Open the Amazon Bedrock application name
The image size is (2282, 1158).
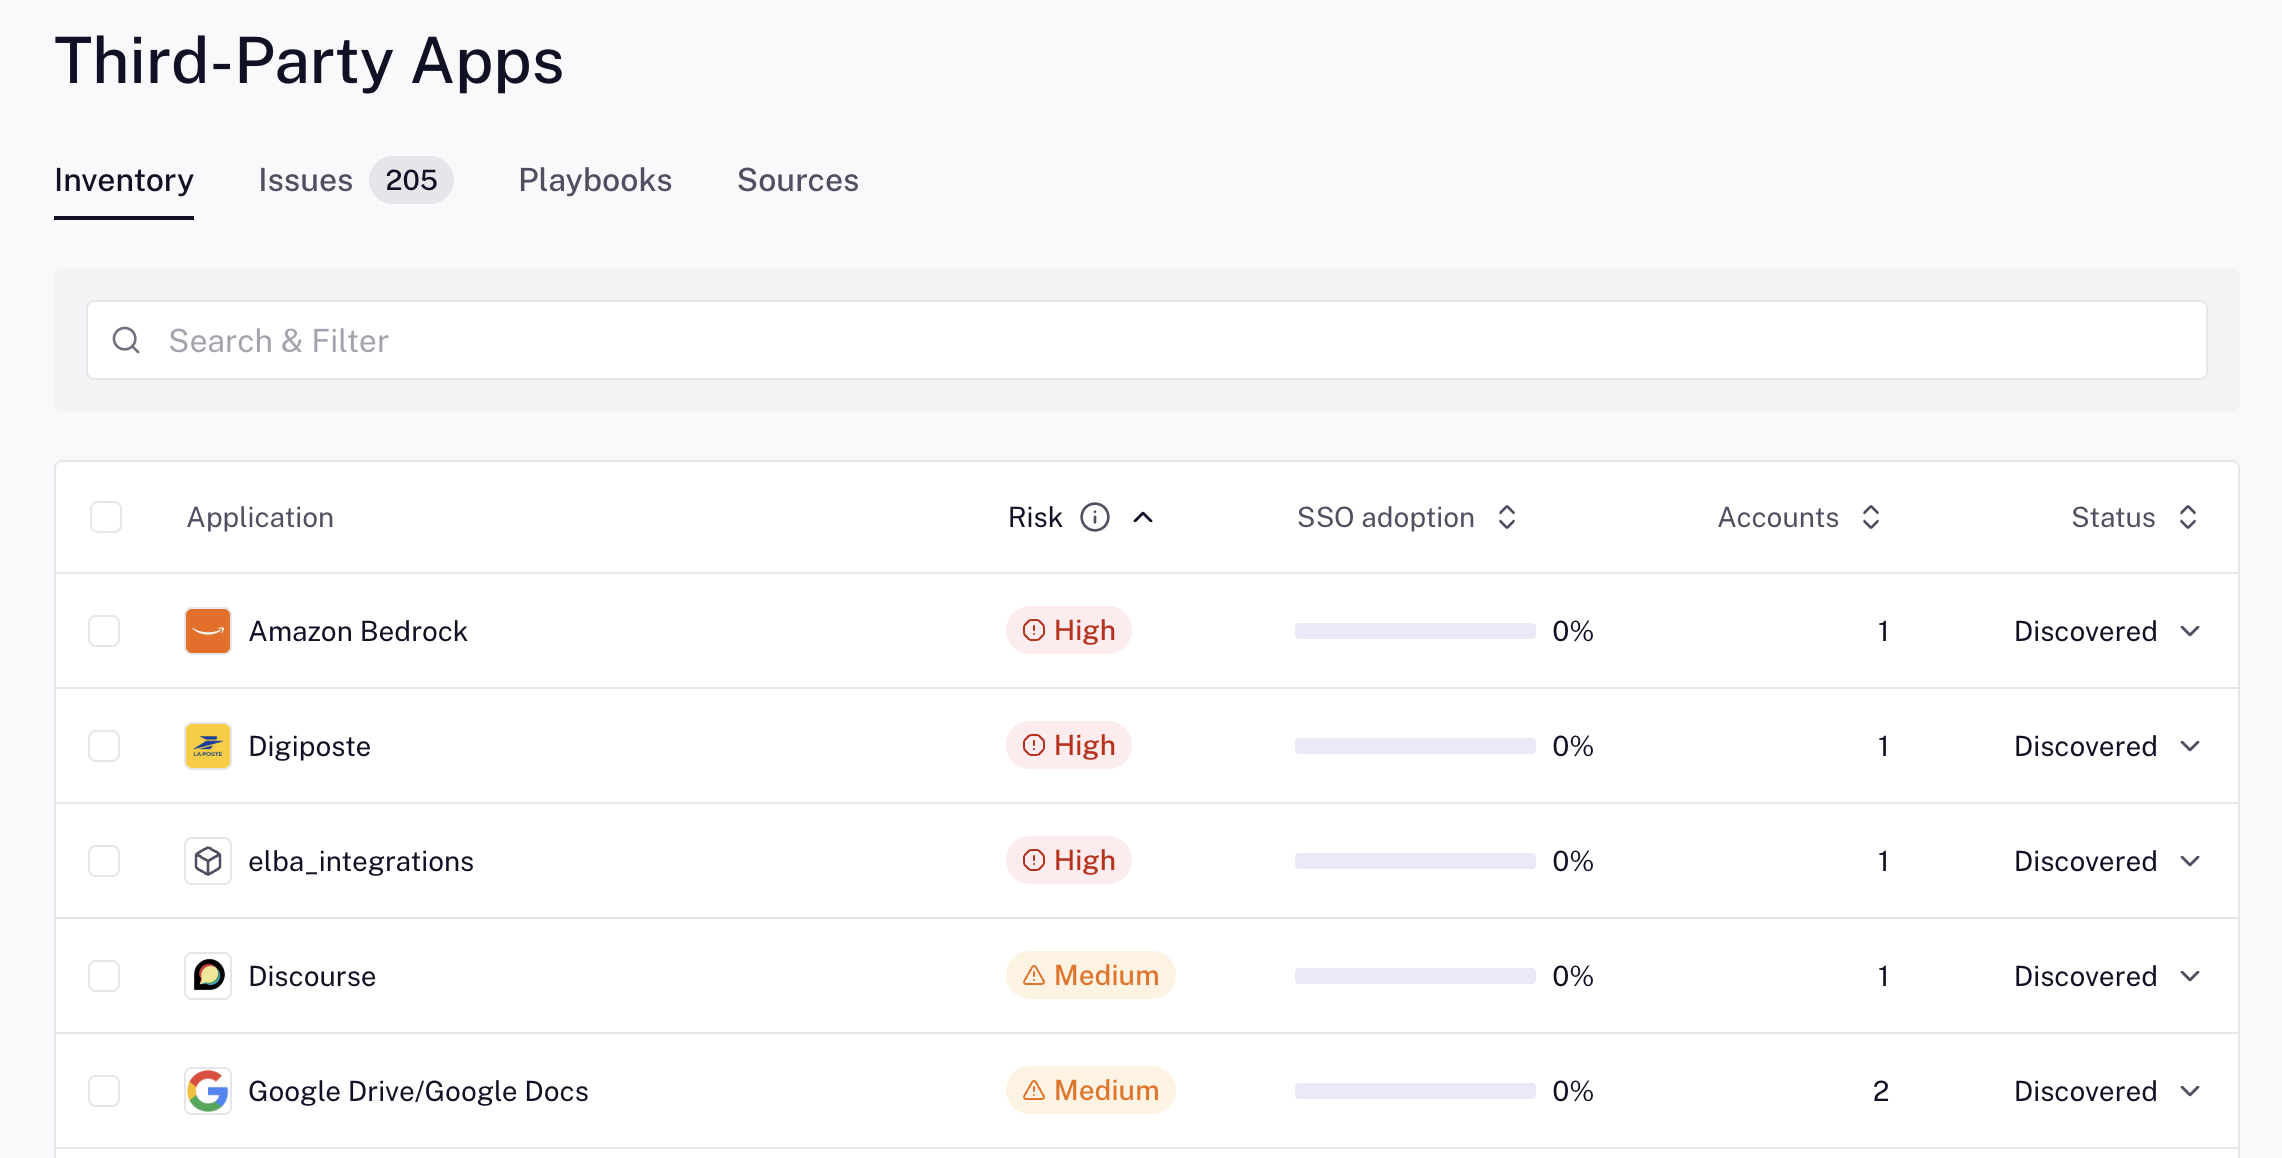click(358, 631)
